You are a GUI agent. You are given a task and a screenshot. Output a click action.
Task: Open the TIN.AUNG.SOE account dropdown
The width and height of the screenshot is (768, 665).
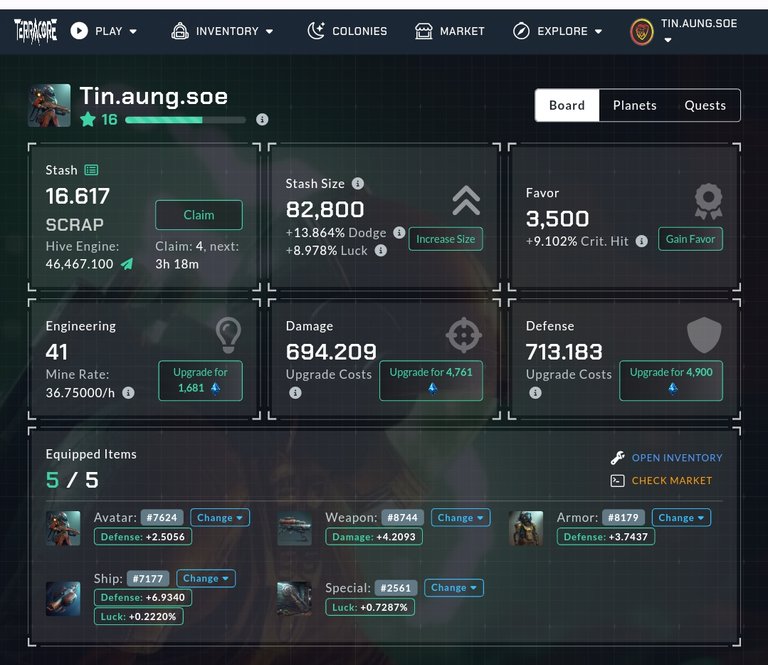(668, 40)
